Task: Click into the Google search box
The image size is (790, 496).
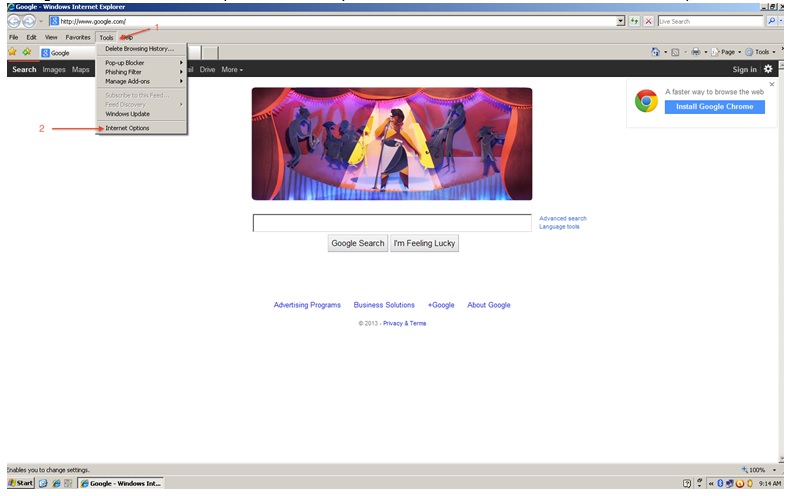Action: 392,223
